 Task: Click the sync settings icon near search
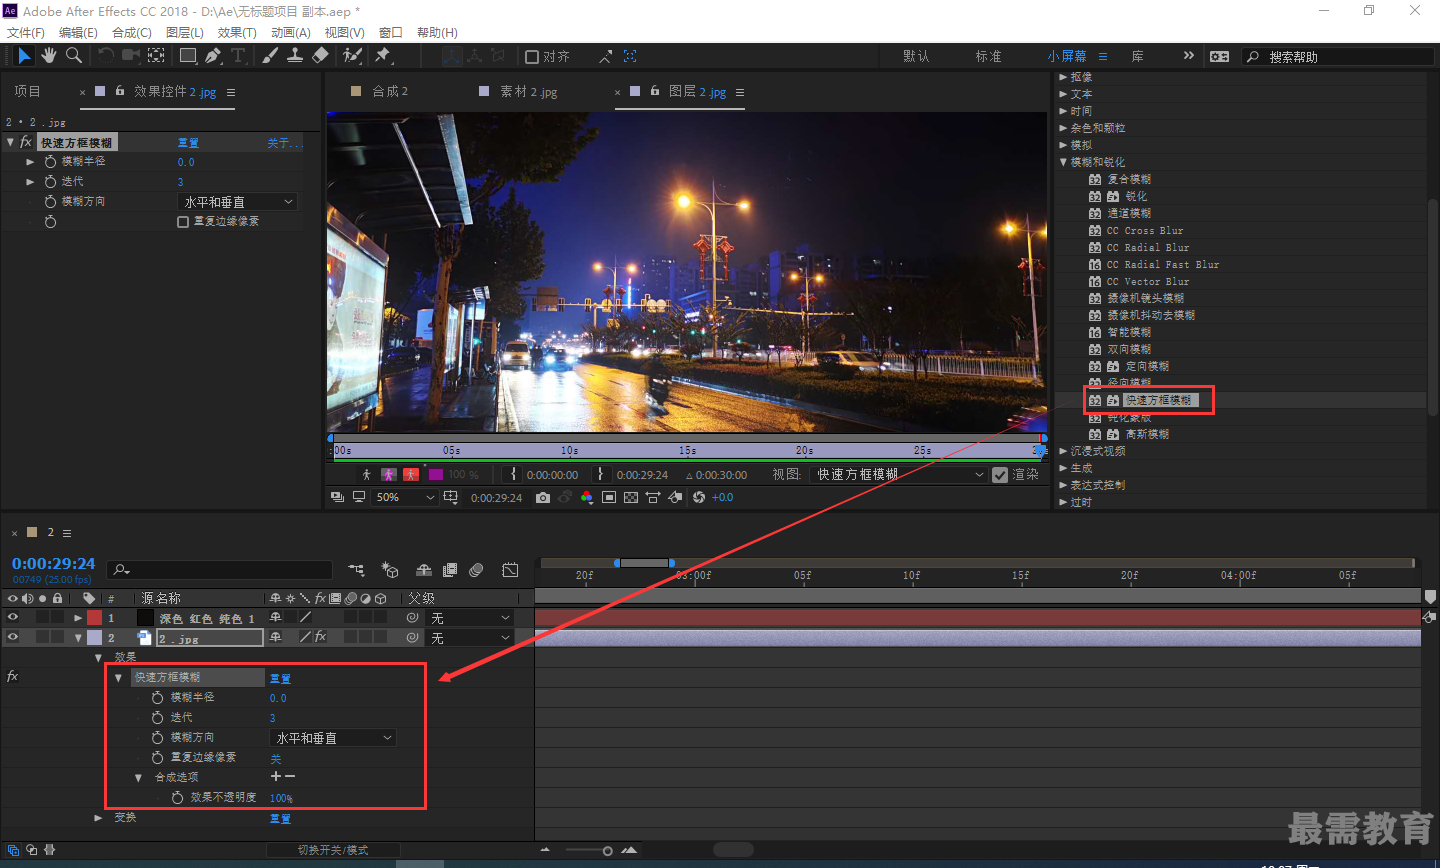click(x=1219, y=57)
